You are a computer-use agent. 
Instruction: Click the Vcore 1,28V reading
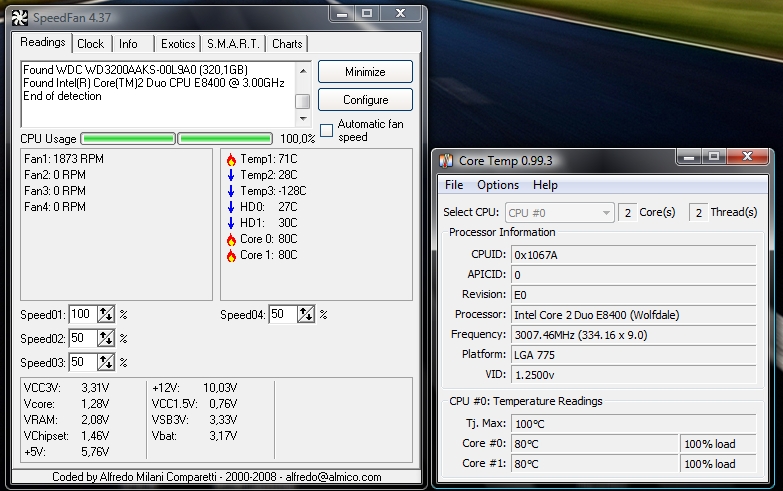pyautogui.click(x=66, y=404)
